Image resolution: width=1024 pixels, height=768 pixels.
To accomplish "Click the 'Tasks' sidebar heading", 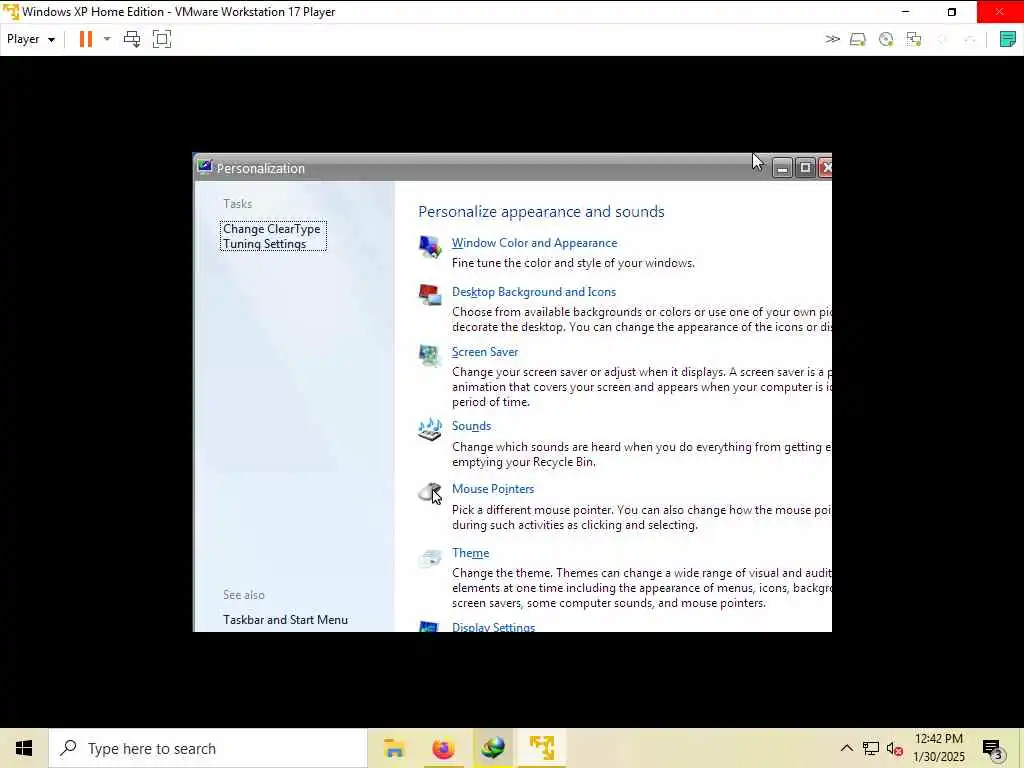I will pos(238,204).
